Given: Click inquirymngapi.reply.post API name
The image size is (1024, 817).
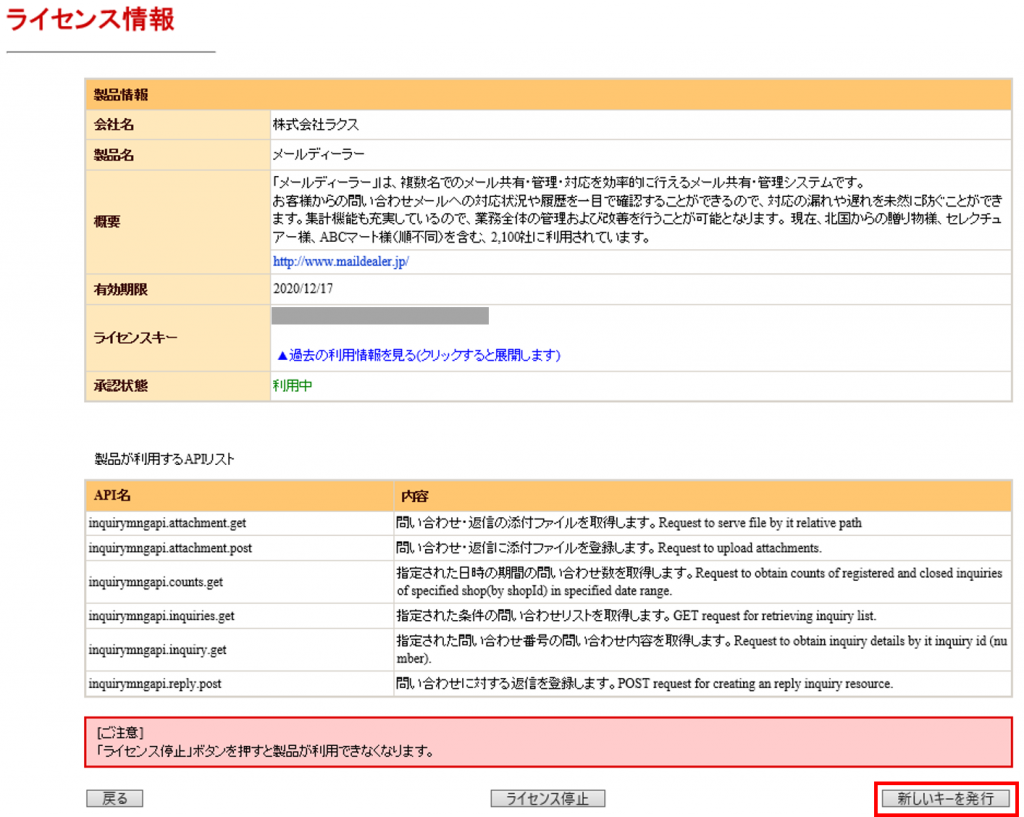Looking at the screenshot, I should [x=155, y=684].
